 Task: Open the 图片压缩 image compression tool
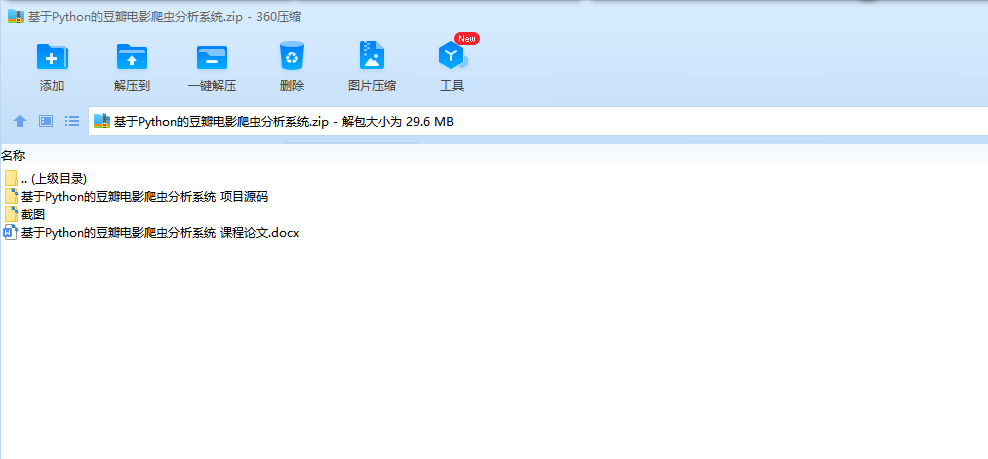point(372,55)
